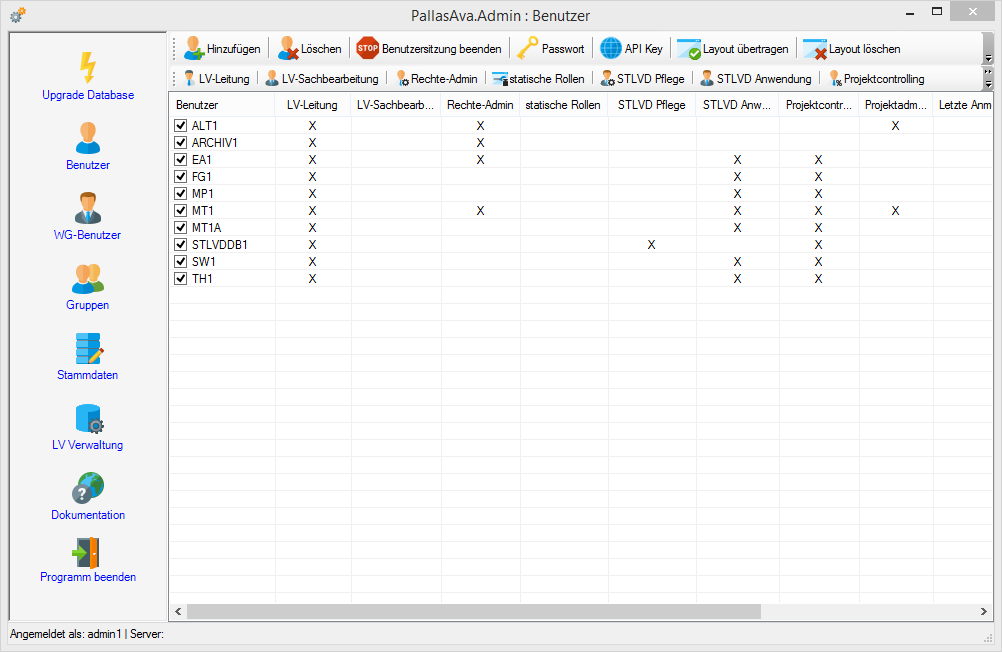Click Layout übertragen in toolbar
1002x652 pixels.
coord(732,49)
